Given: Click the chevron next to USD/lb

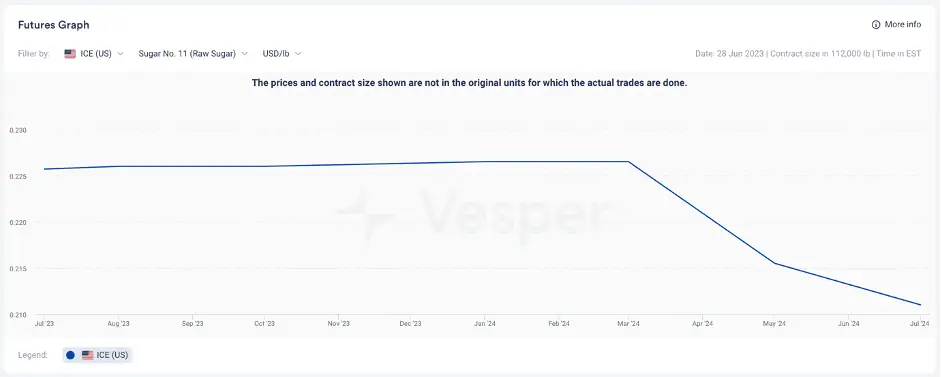Looking at the screenshot, I should click(298, 53).
